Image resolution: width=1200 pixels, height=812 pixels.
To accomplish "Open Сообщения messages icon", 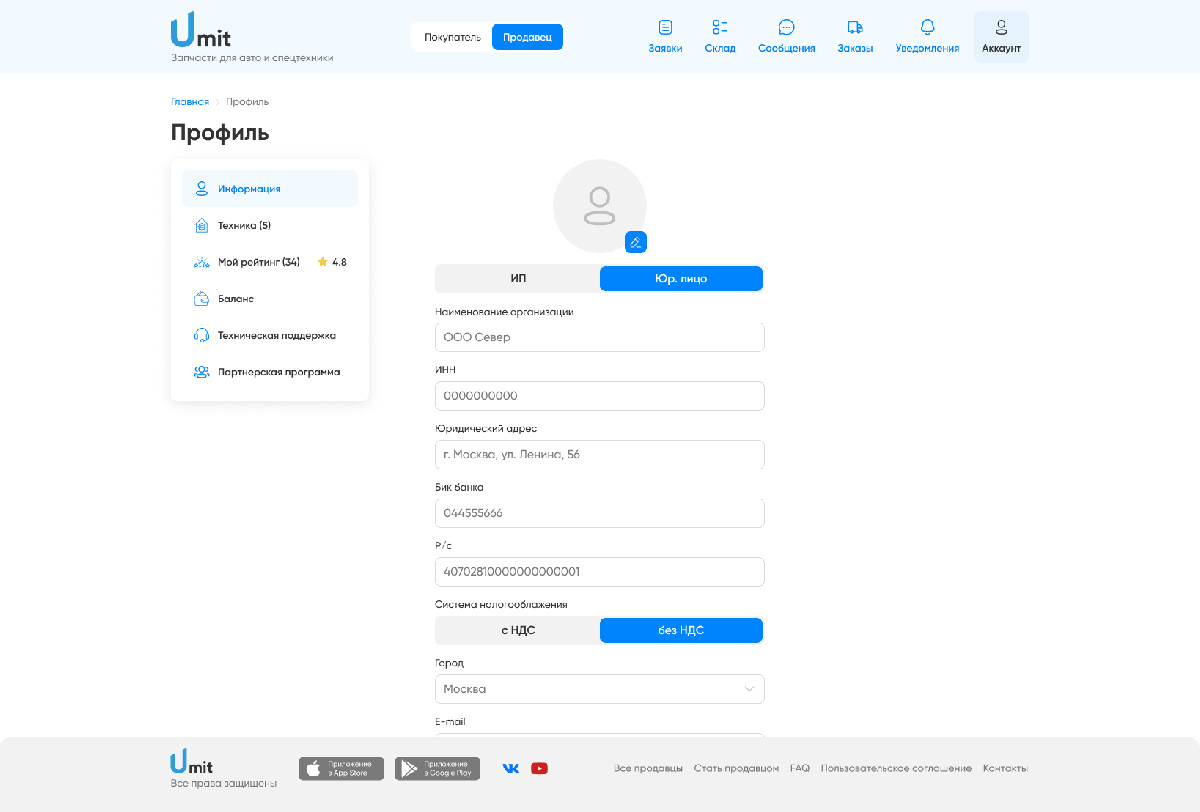I will 786,36.
